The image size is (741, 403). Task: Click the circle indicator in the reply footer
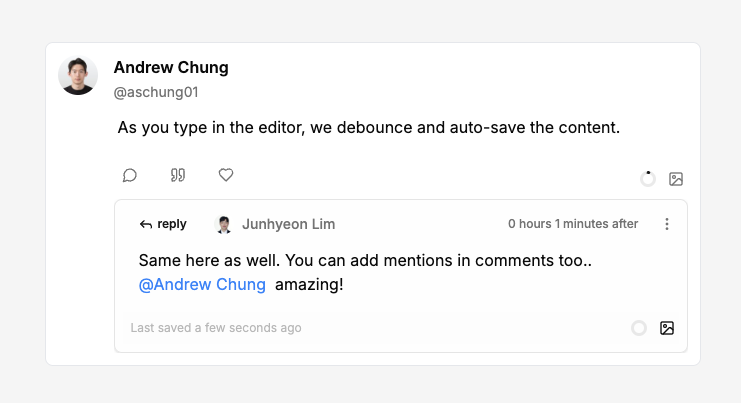[x=639, y=327]
